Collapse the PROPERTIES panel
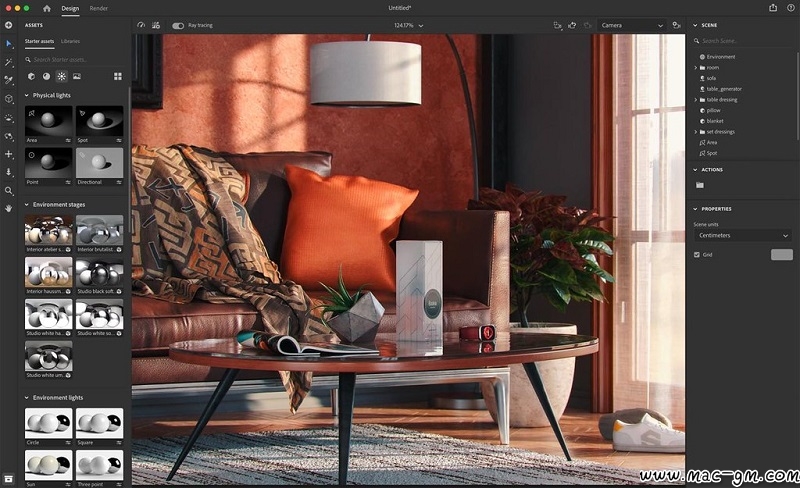The width and height of the screenshot is (800, 488). point(695,209)
